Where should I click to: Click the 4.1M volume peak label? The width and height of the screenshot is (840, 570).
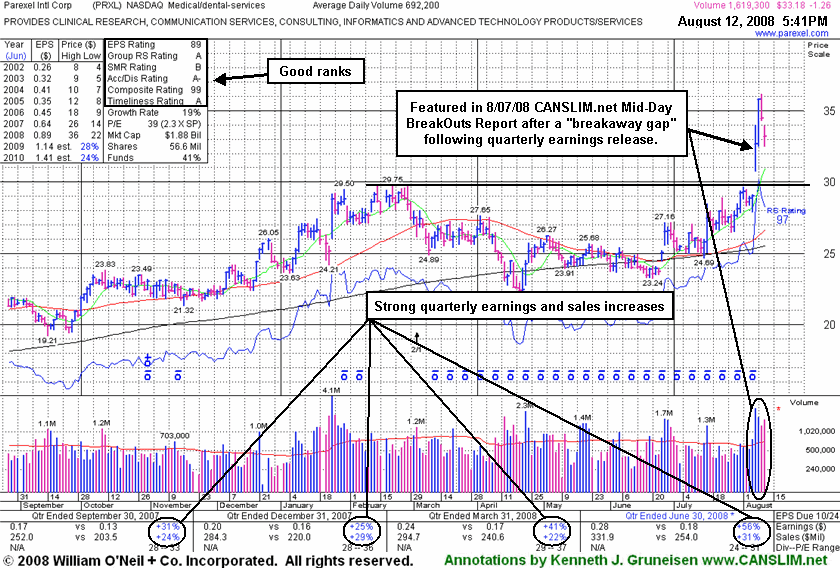332,391
